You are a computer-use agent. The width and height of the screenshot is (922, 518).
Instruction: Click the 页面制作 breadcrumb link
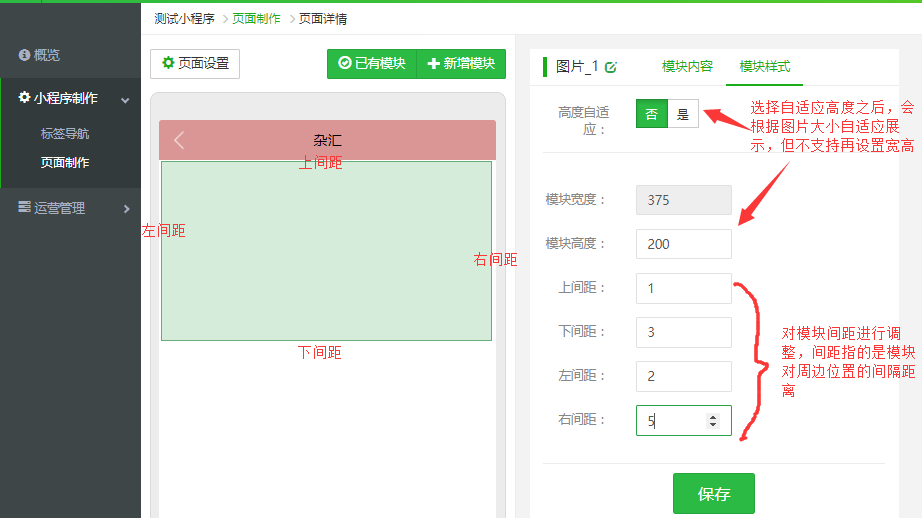click(257, 18)
